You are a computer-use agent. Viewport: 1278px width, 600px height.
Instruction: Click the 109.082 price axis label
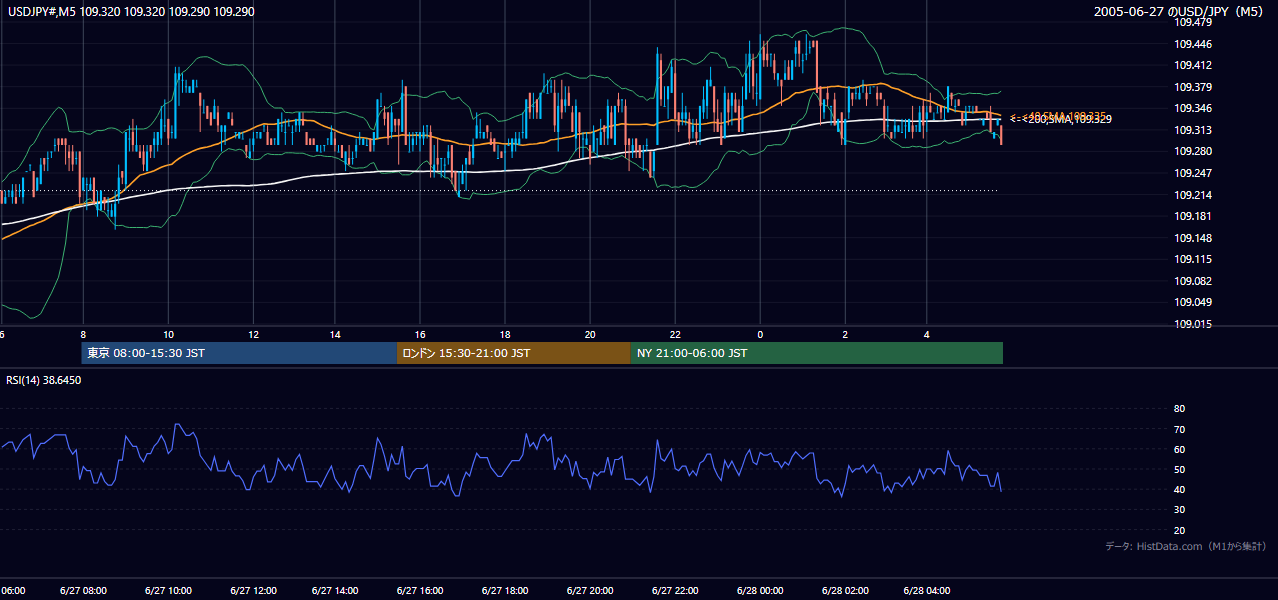click(1193, 281)
